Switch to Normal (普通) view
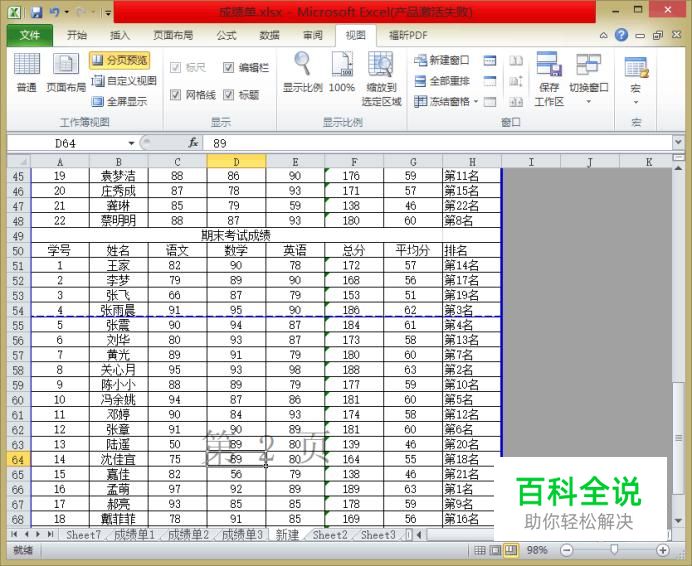Screen dimensions: 692x566 pyautogui.click(x=26, y=72)
